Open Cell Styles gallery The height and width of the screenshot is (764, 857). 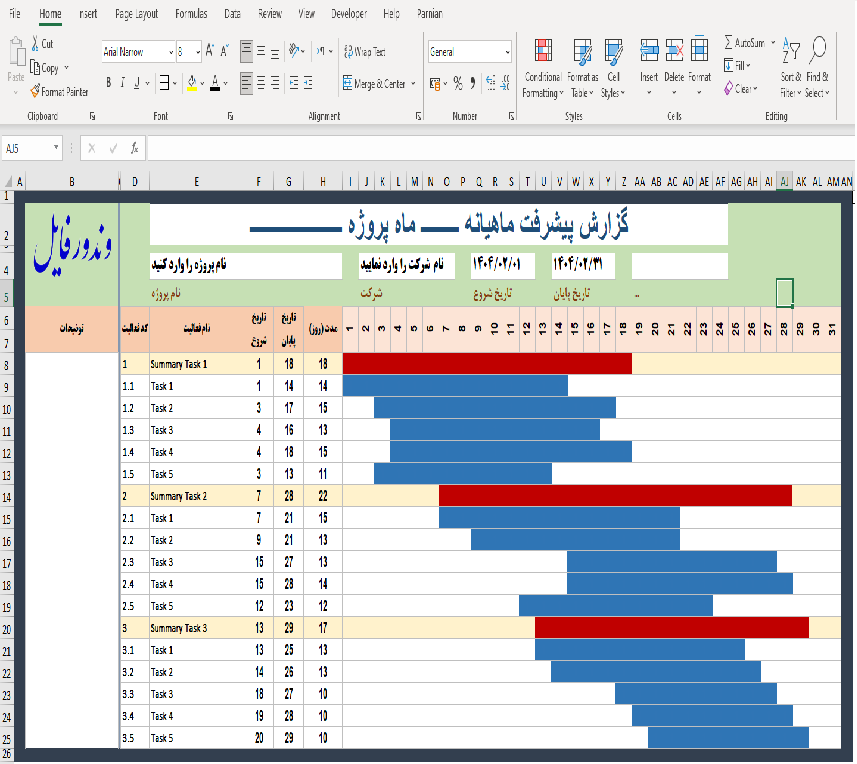(x=613, y=68)
